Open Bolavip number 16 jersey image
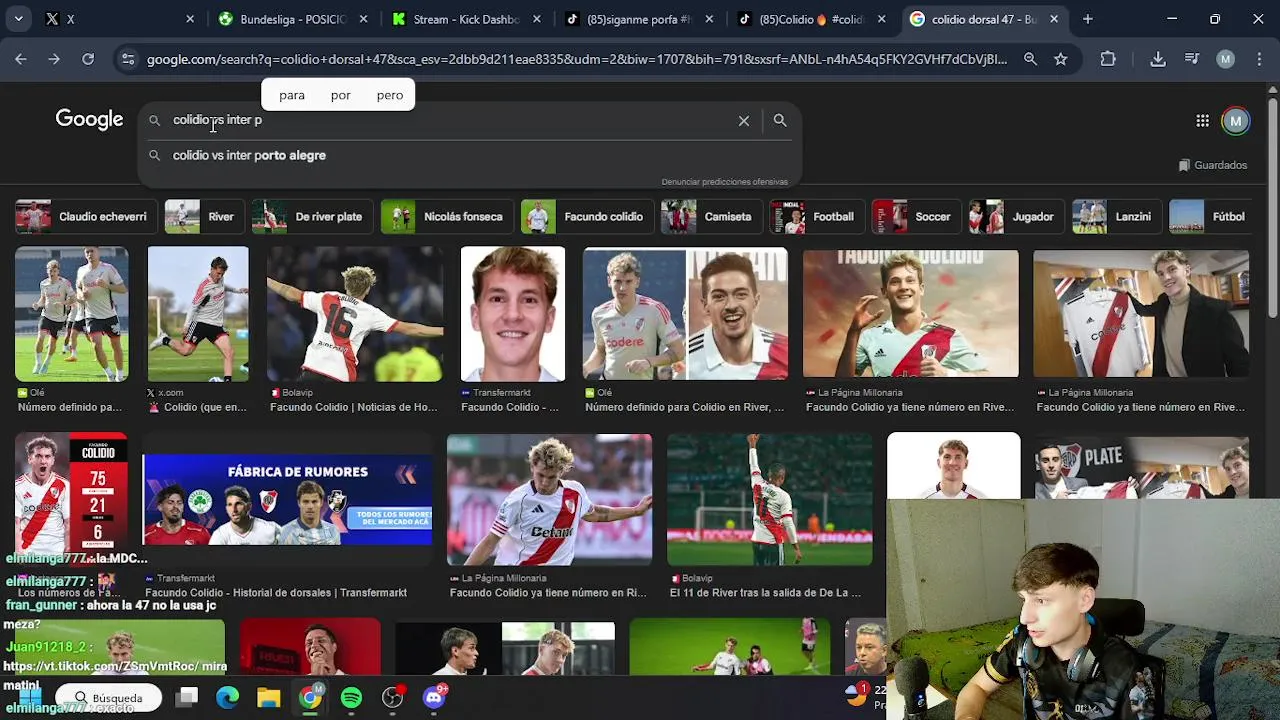1280x720 pixels. [354, 314]
